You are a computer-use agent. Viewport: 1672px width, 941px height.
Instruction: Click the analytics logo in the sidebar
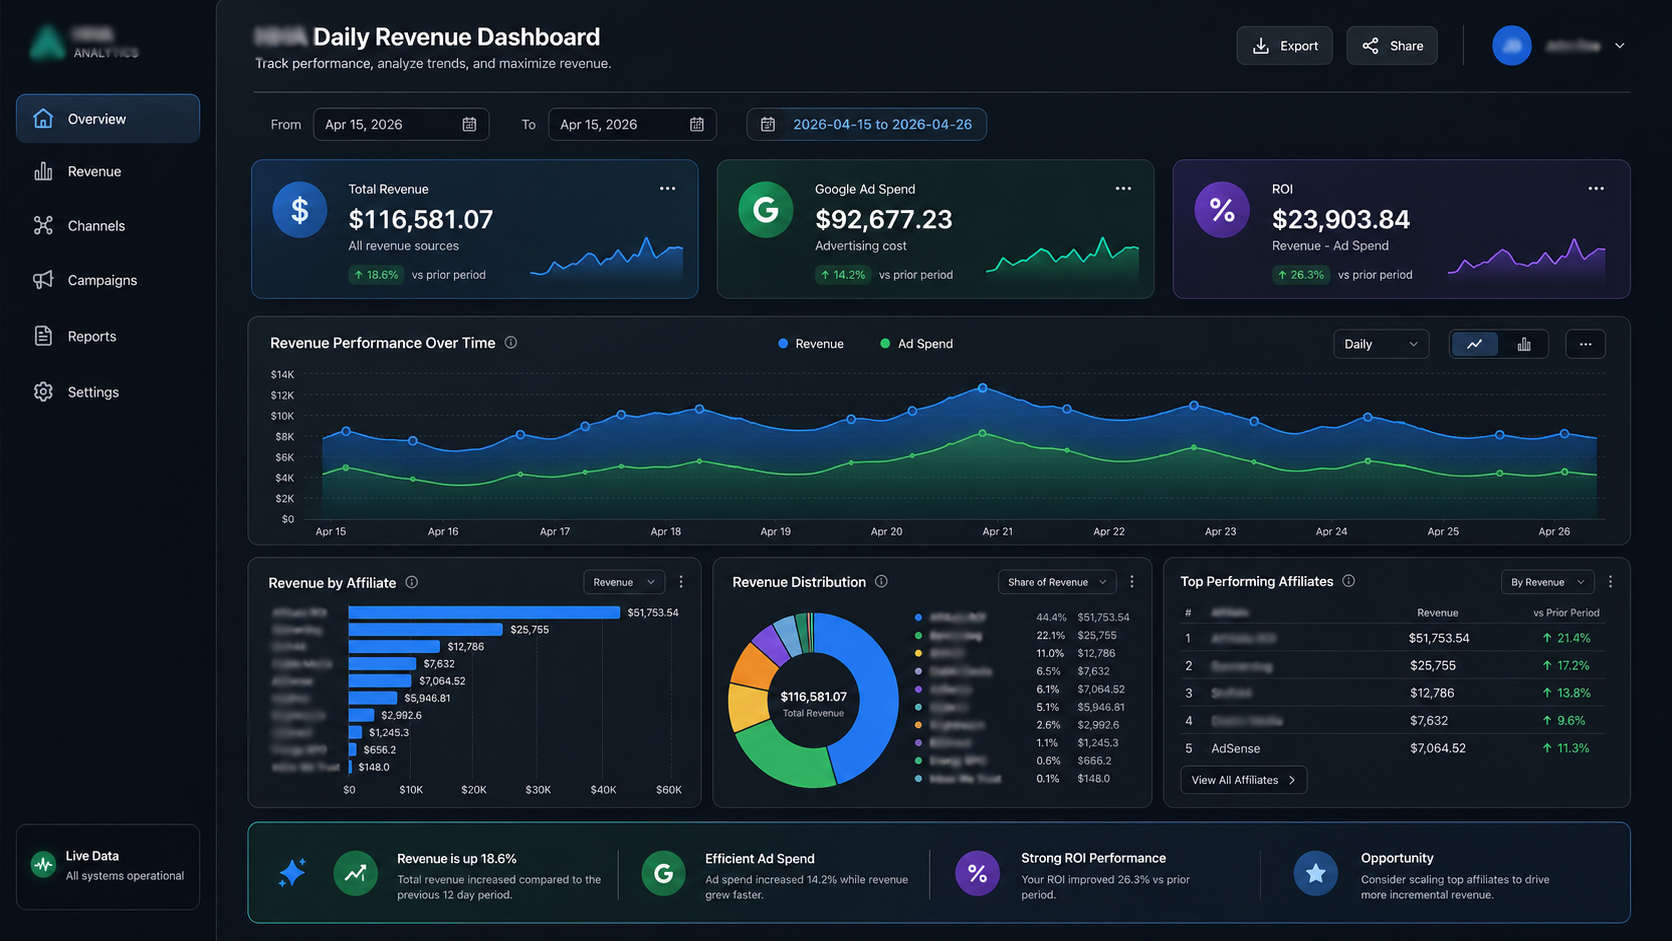[84, 43]
